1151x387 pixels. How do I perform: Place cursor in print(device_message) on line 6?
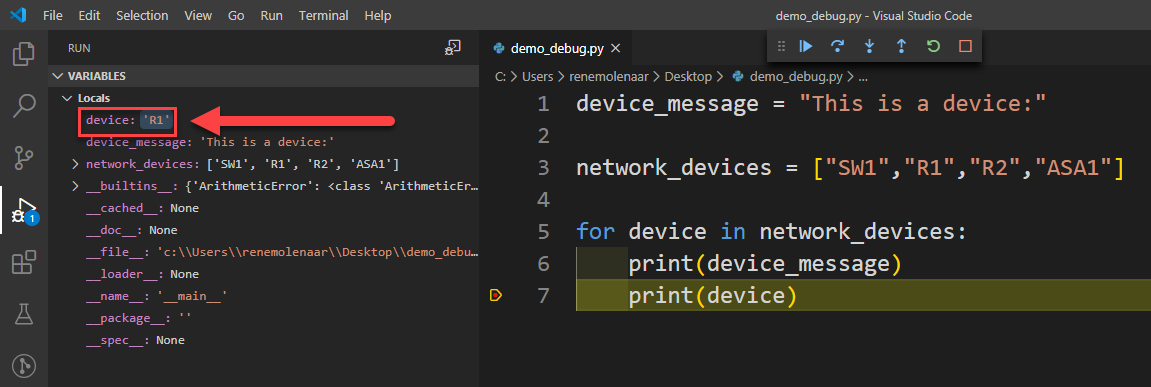click(x=764, y=264)
